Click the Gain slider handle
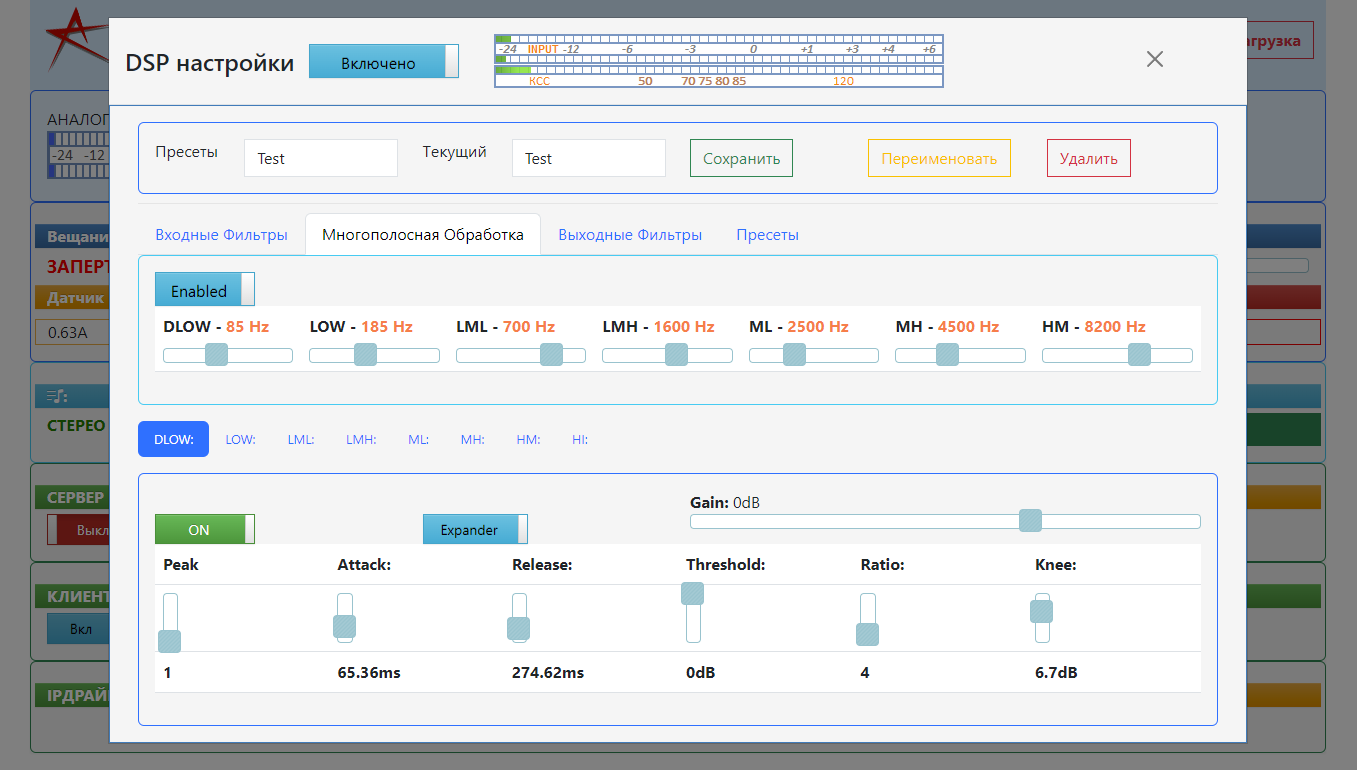The width and height of the screenshot is (1357, 770). pyautogui.click(x=1030, y=521)
